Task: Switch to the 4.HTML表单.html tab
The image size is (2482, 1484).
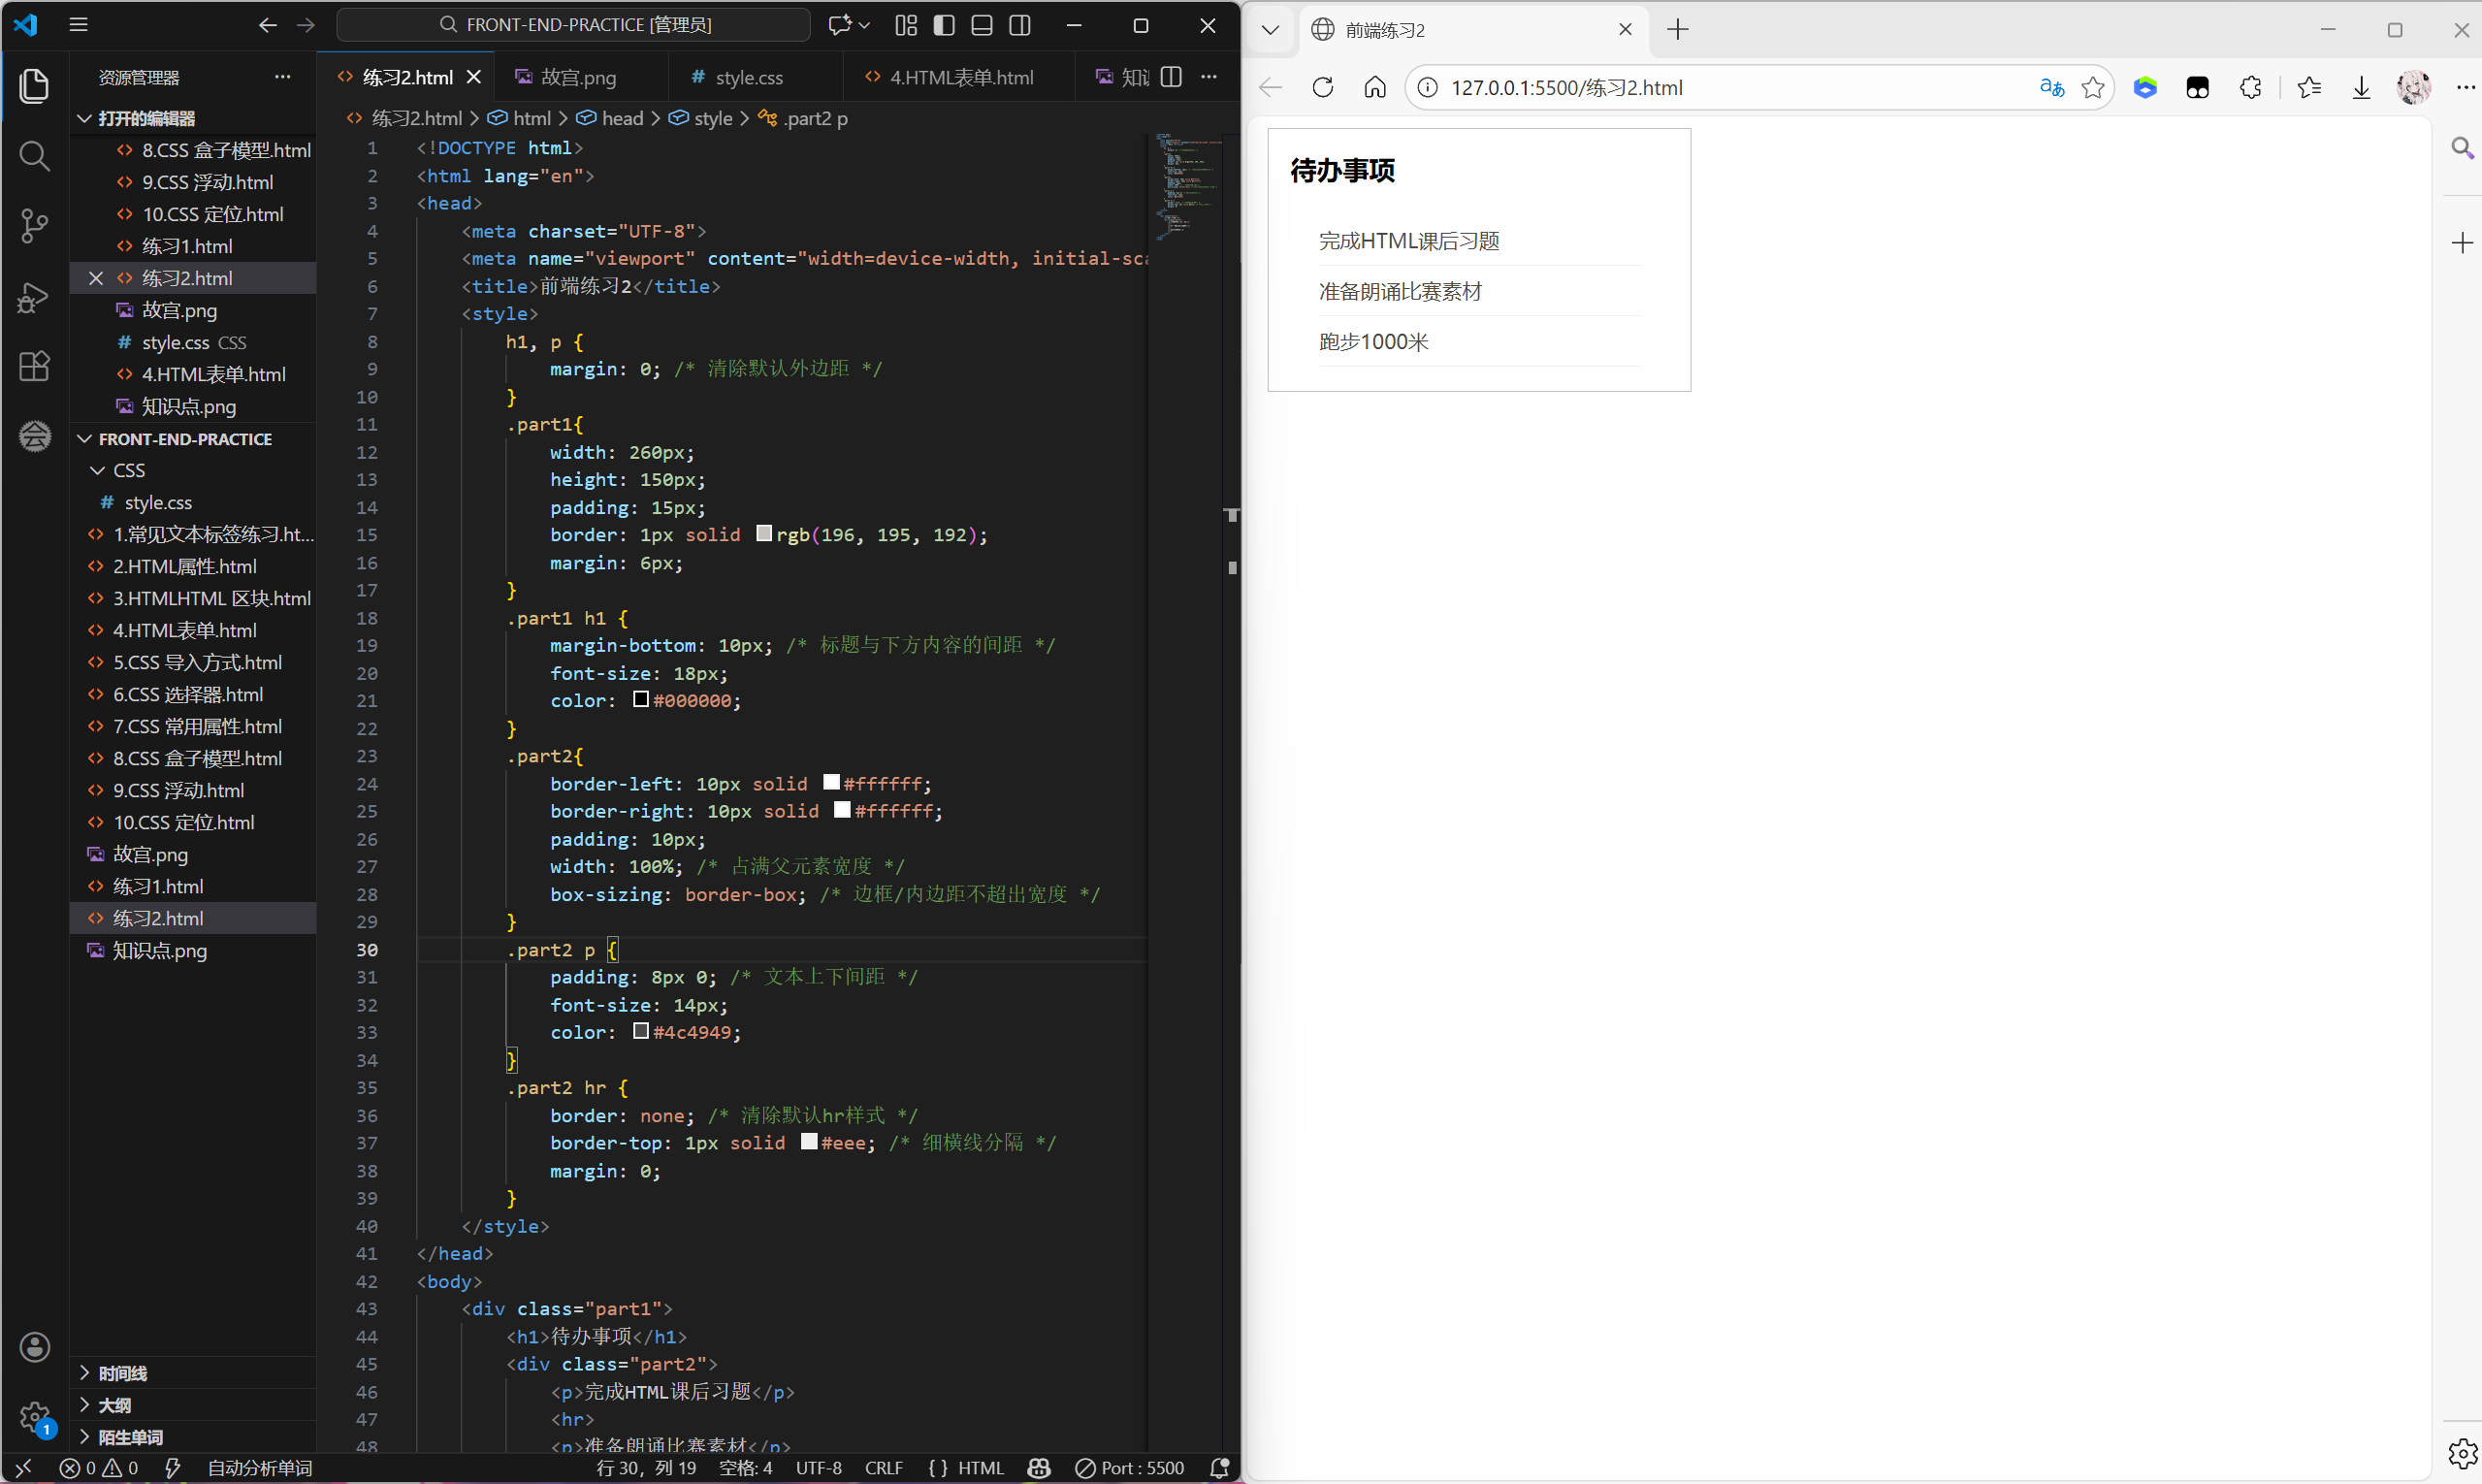Action: [960, 77]
